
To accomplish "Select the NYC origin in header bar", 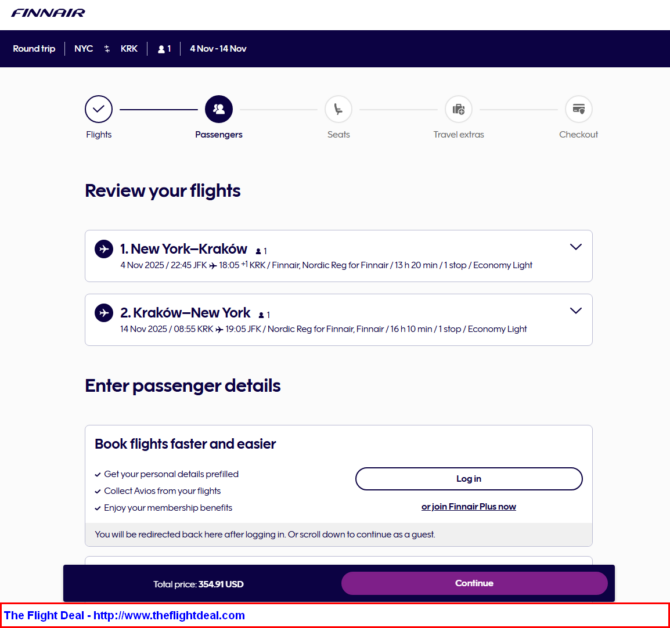I will pyautogui.click(x=83, y=49).
